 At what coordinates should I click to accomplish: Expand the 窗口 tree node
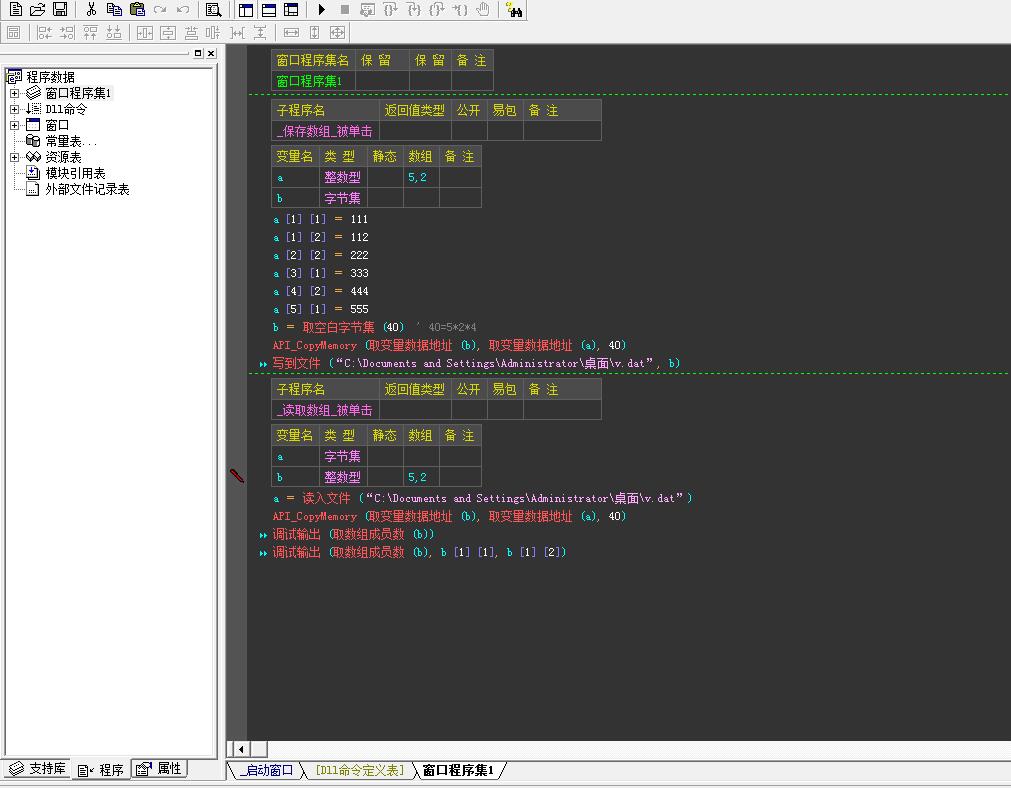click(14, 126)
